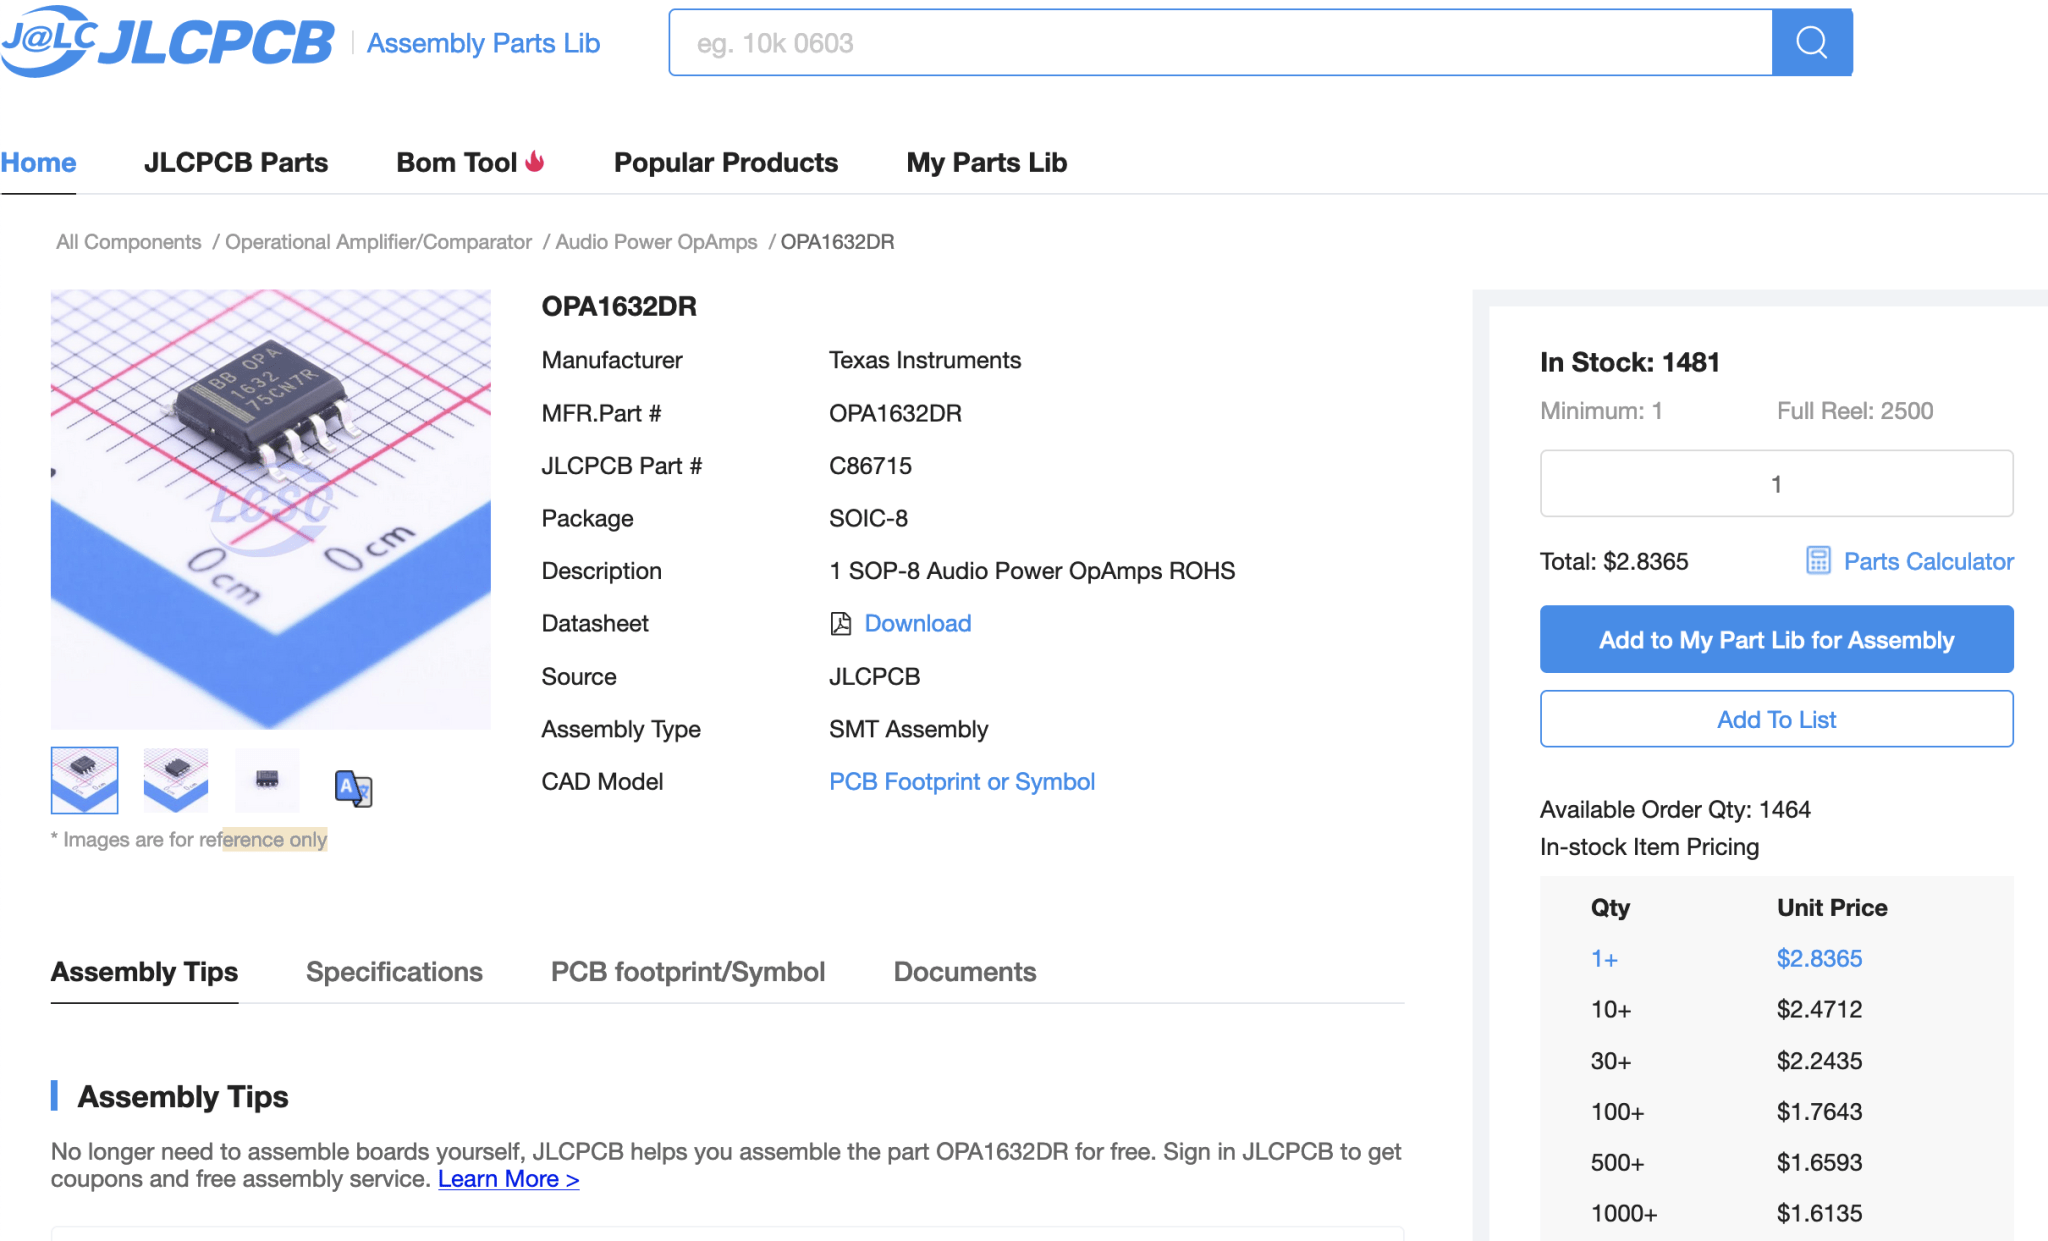2048x1241 pixels.
Task: Focus the parts search input field
Action: 1220,42
